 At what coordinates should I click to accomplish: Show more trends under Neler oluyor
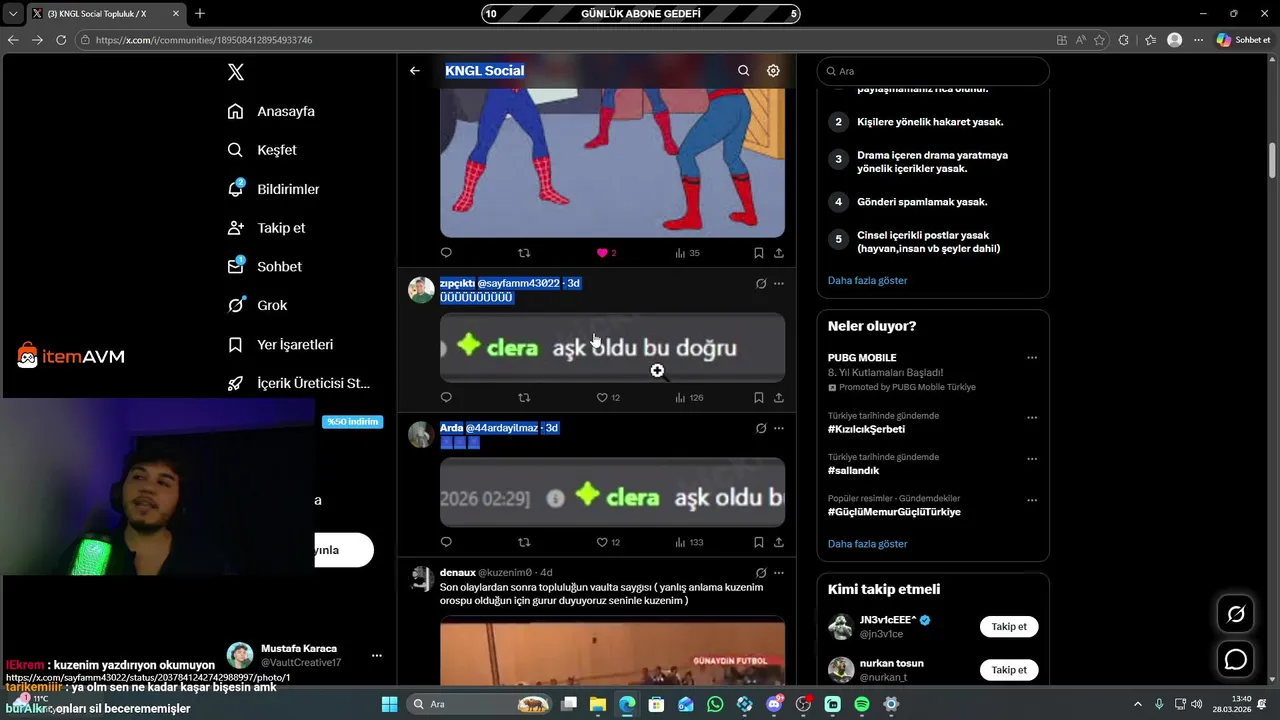pyautogui.click(x=867, y=544)
